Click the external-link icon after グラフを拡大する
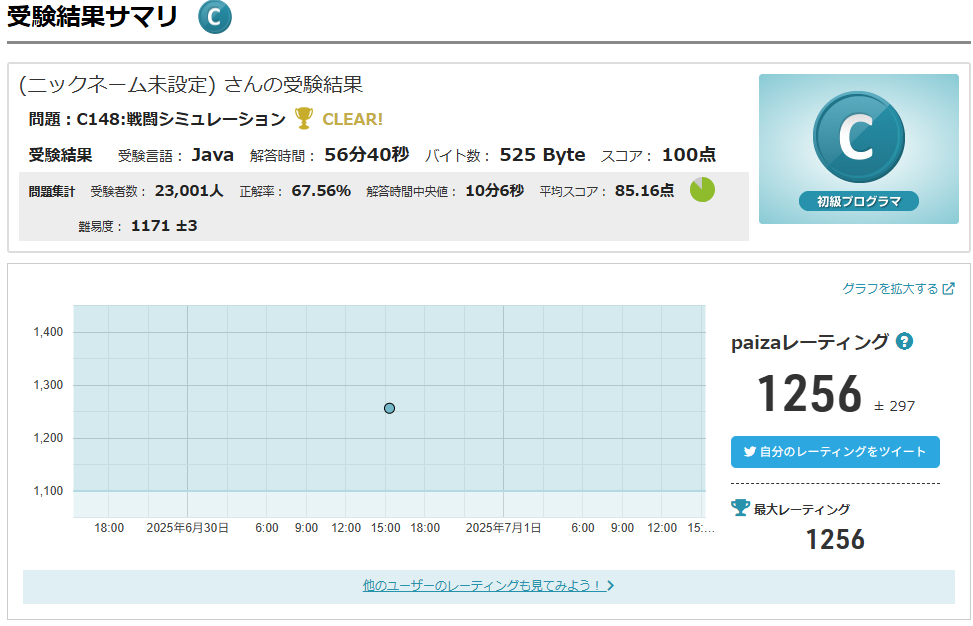Image resolution: width=973 pixels, height=626 pixels. tap(948, 289)
